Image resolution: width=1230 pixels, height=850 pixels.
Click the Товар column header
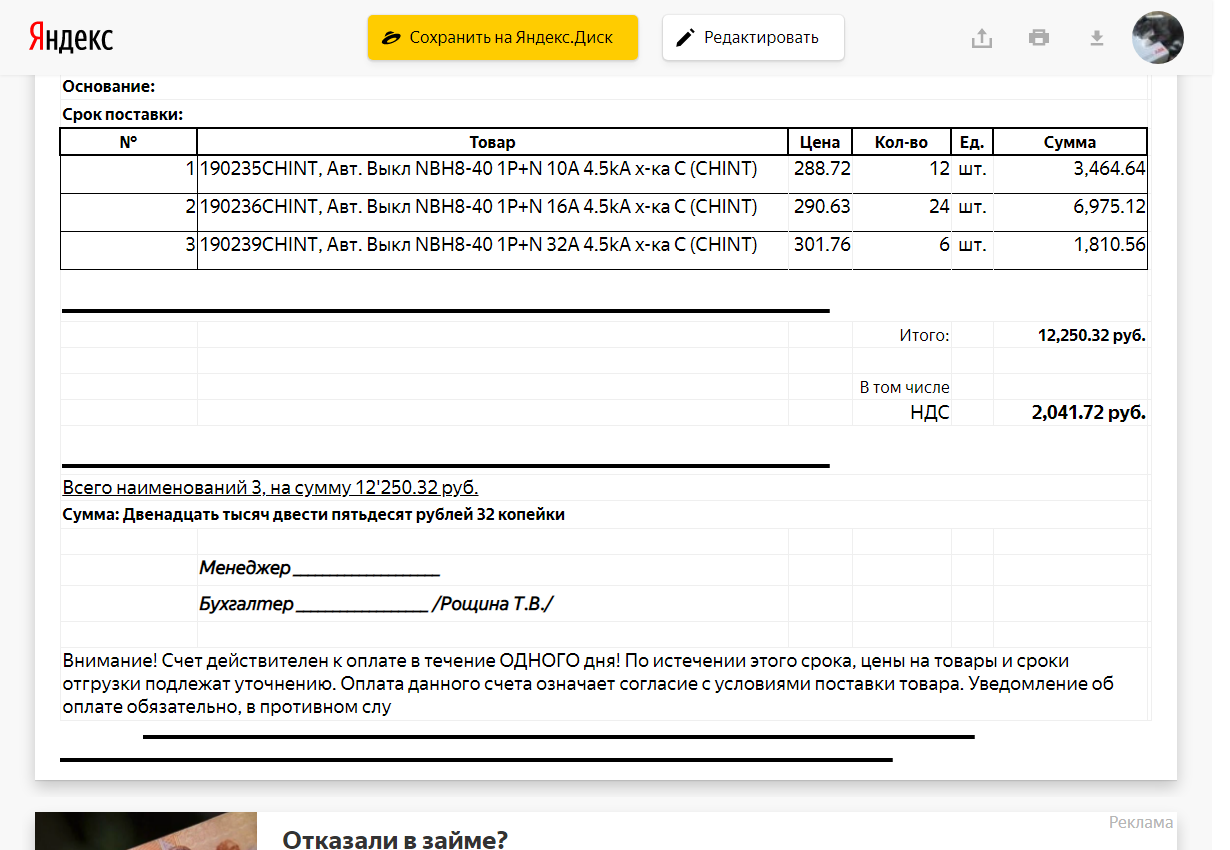click(492, 142)
